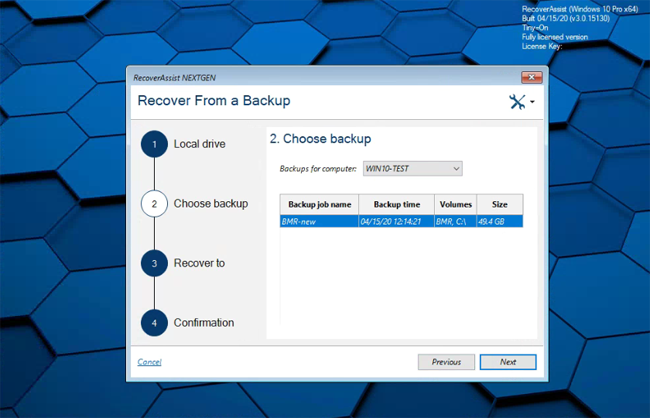The image size is (650, 418).
Task: Cancel the recovery wizard
Action: (x=149, y=362)
